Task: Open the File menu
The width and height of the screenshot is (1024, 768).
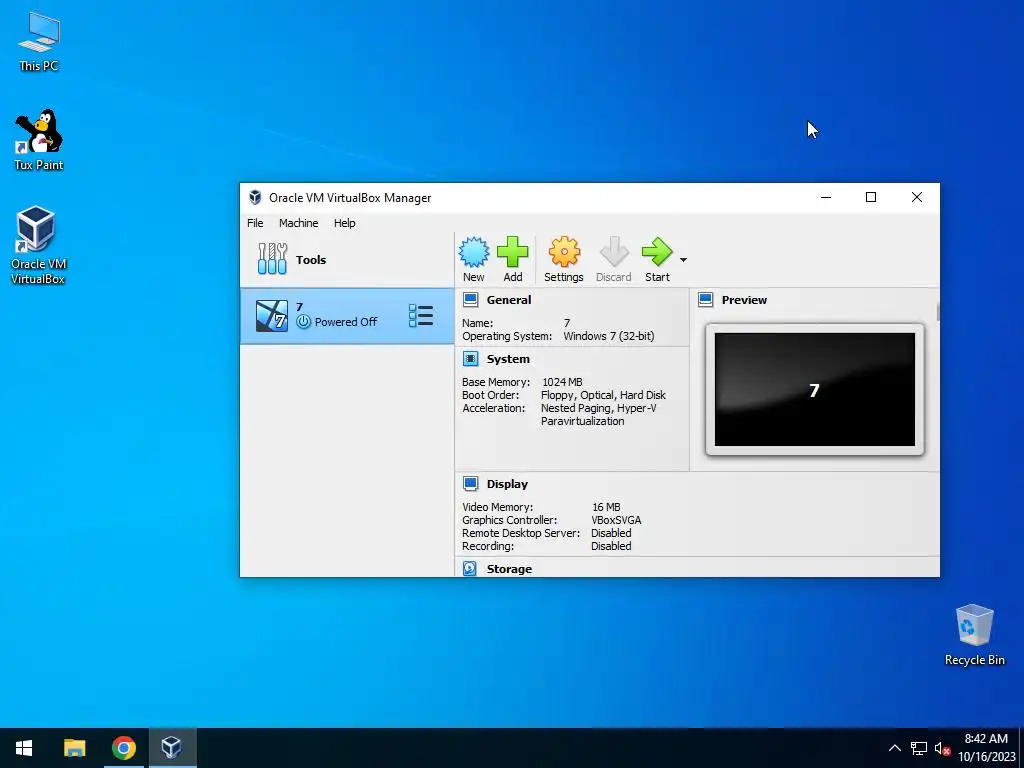Action: click(255, 223)
